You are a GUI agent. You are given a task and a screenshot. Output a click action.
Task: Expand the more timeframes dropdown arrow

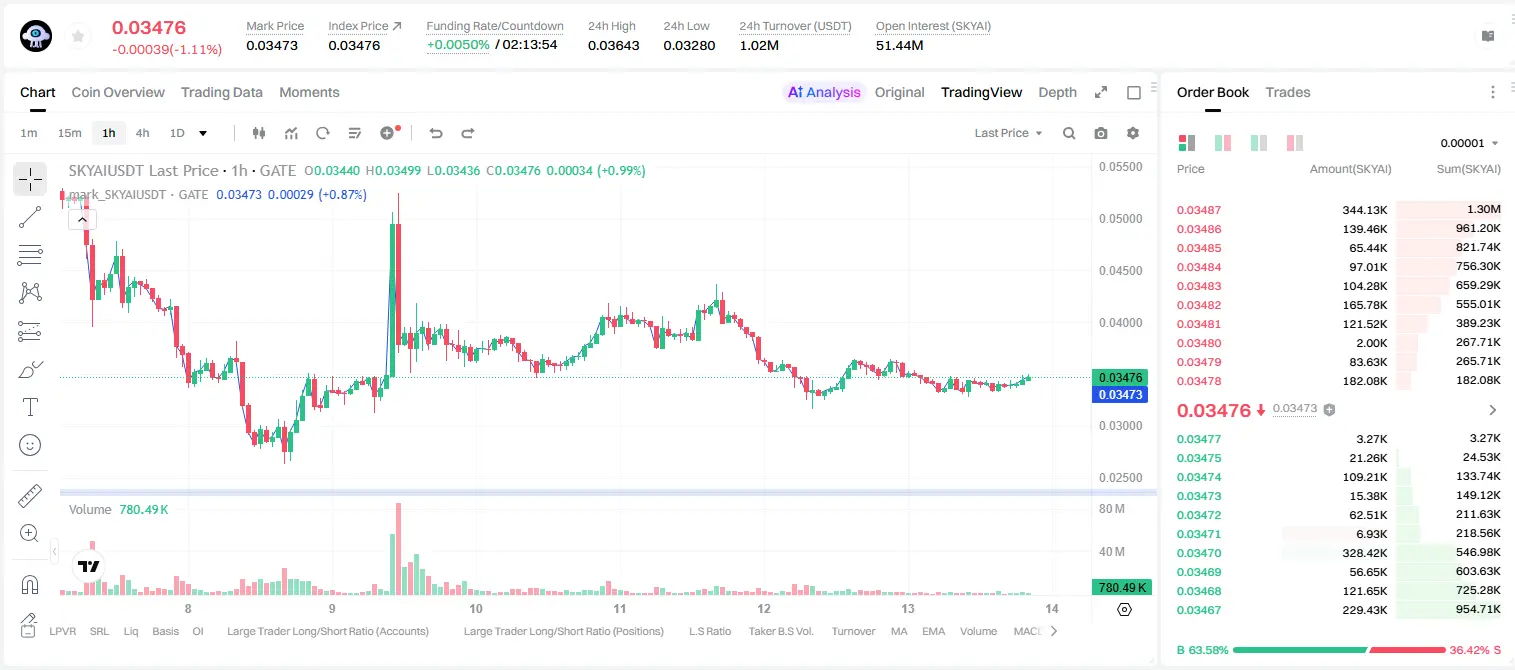[203, 133]
